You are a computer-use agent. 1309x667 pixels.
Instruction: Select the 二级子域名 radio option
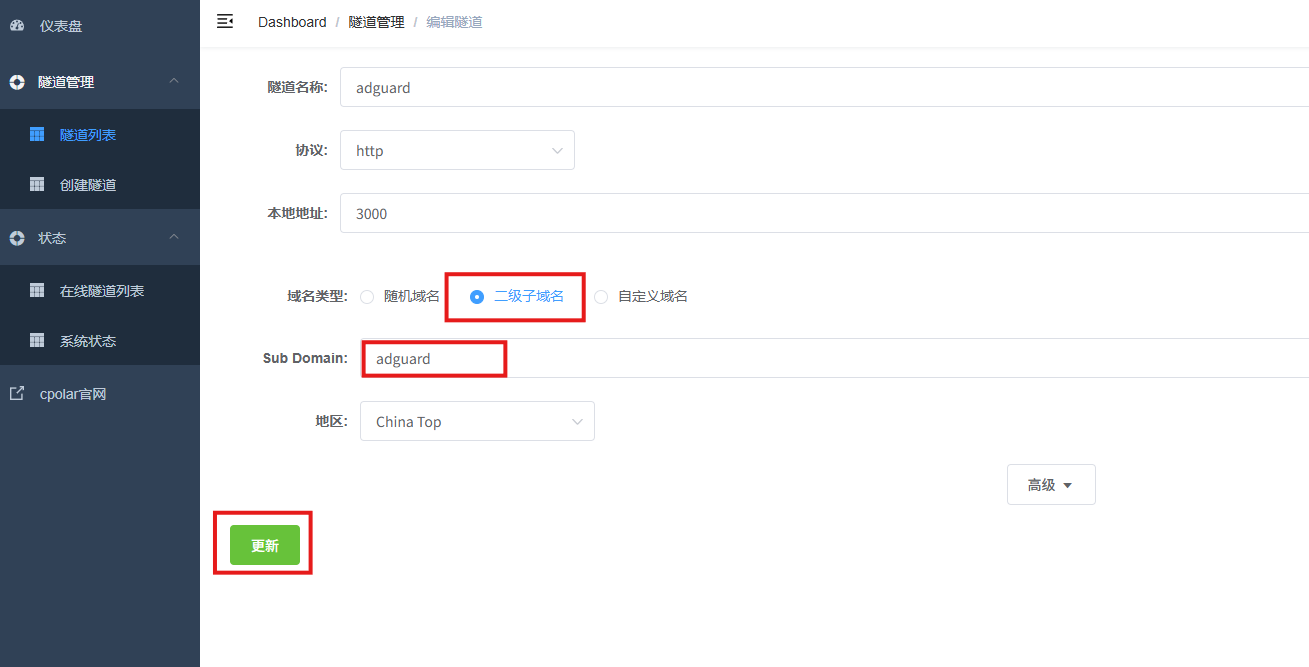pos(477,296)
